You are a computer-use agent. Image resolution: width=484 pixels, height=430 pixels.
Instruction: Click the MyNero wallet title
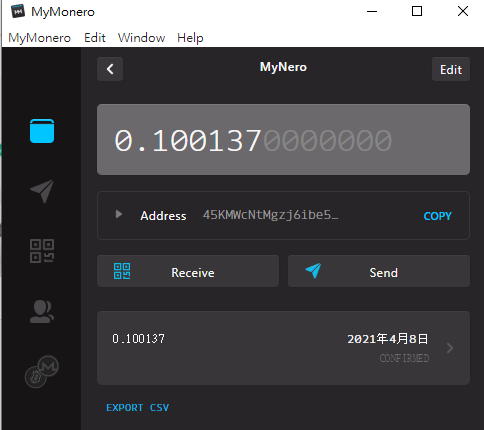pyautogui.click(x=283, y=67)
